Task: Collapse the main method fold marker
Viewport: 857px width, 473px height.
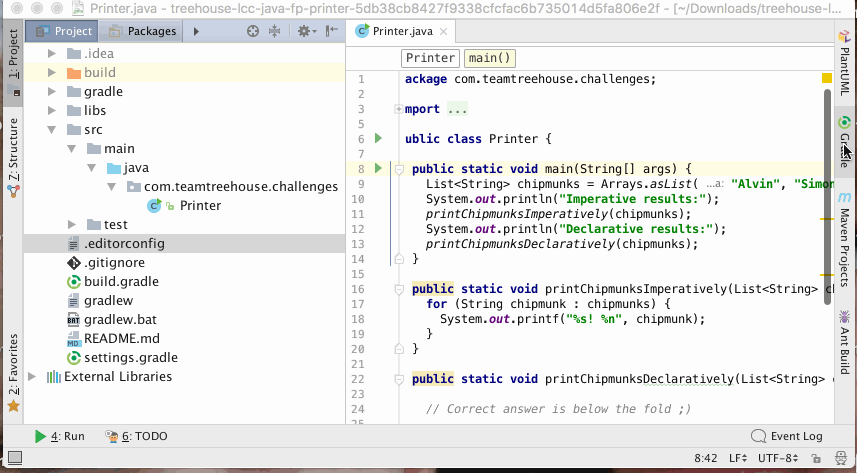Action: [x=398, y=169]
